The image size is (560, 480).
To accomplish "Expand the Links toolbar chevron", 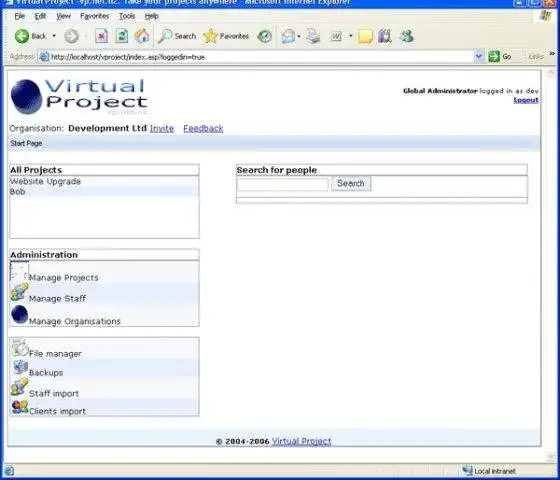I will tap(552, 54).
